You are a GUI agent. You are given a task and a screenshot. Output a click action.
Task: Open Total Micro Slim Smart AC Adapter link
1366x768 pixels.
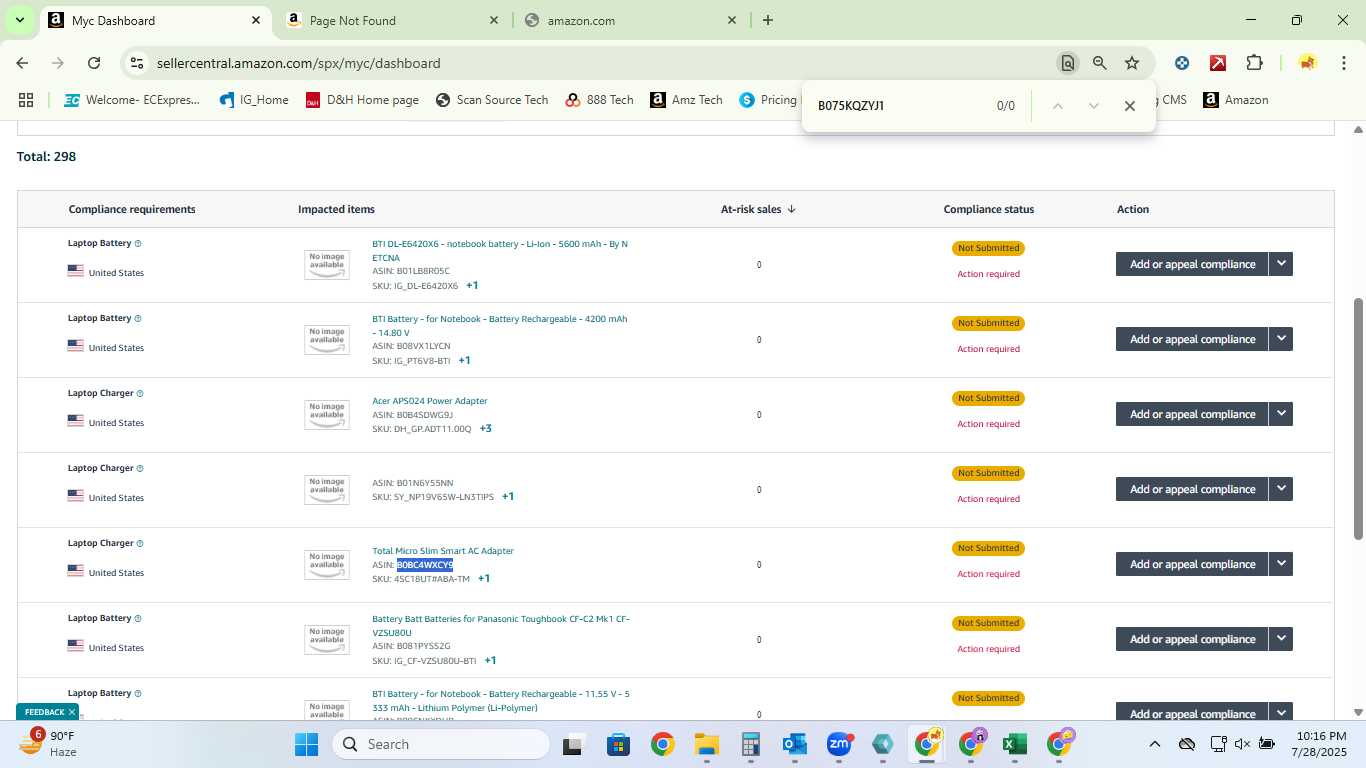(x=443, y=551)
